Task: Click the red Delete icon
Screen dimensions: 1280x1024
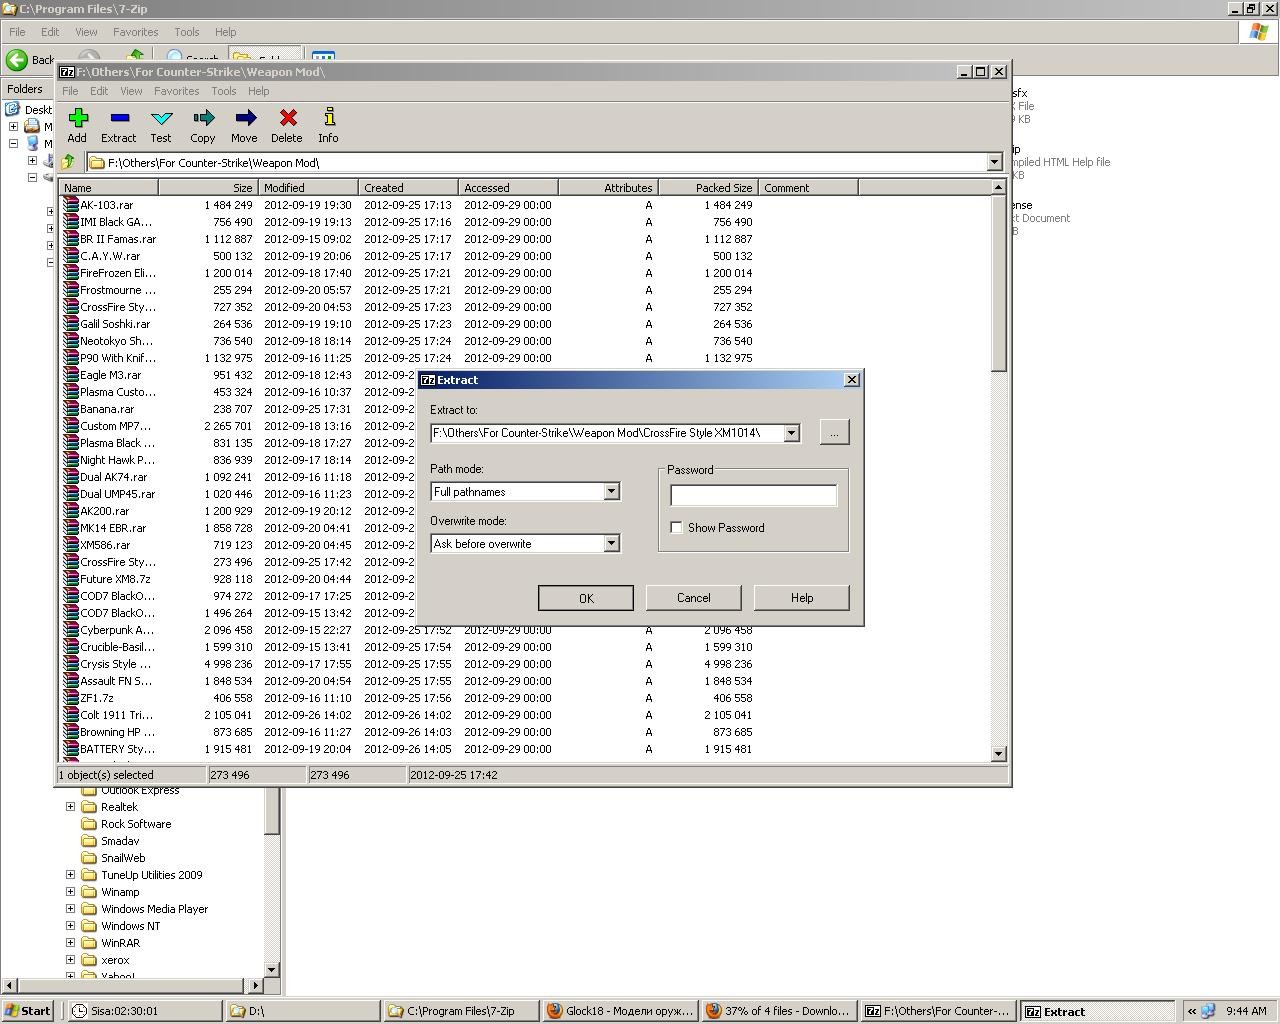Action: pos(287,119)
